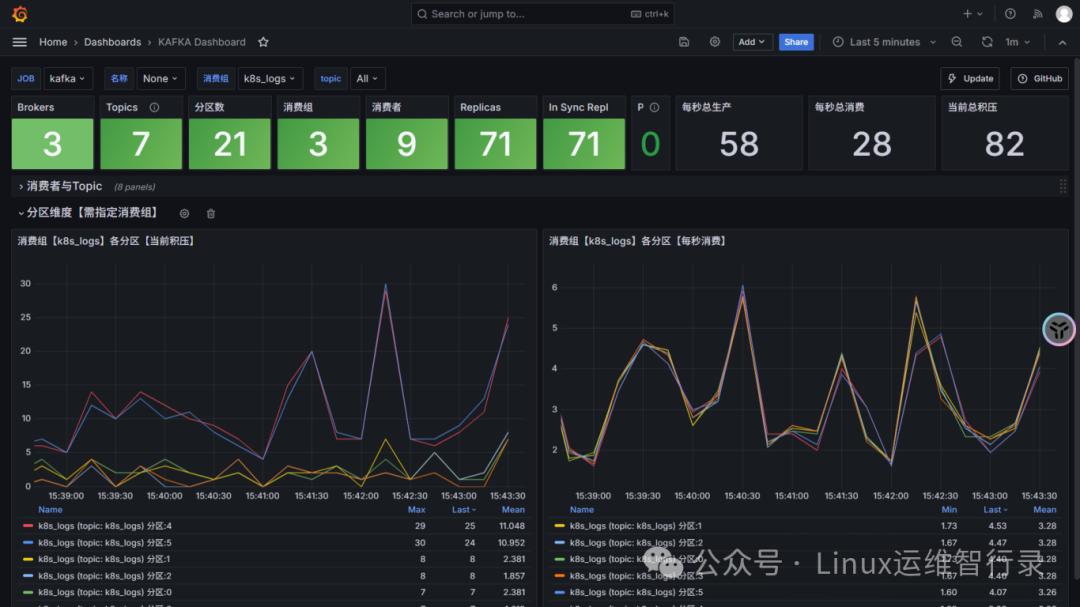This screenshot has width=1080, height=607.
Task: Open the news feed RSS icon
Action: pyautogui.click(x=1037, y=14)
